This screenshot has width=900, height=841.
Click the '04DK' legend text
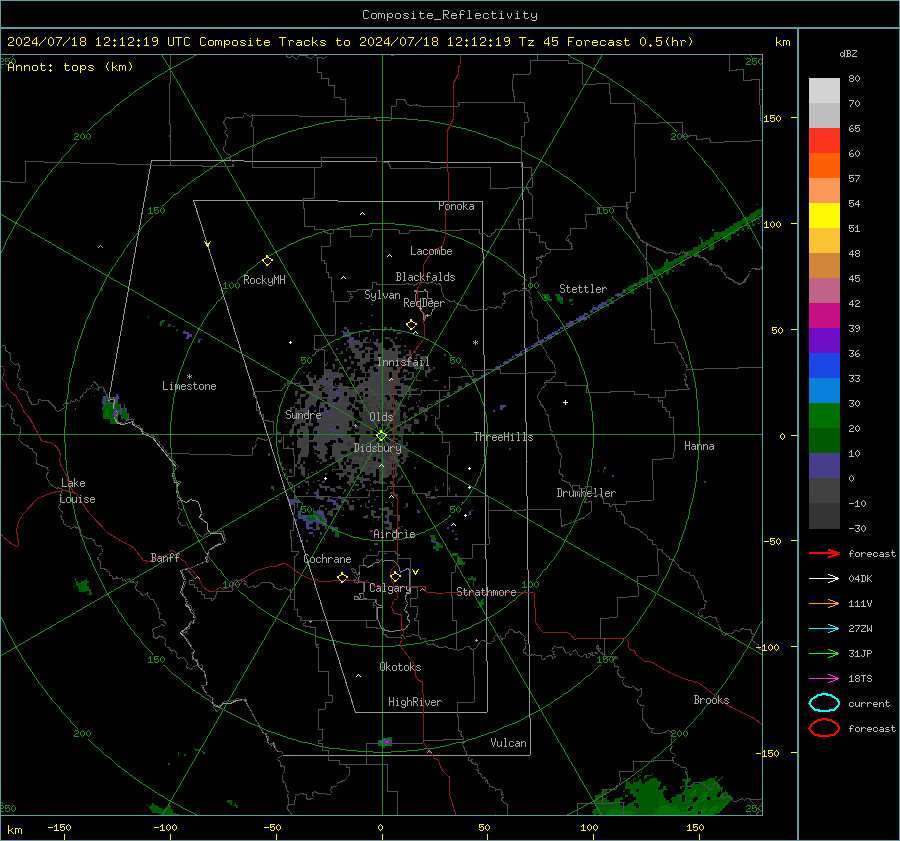point(860,579)
